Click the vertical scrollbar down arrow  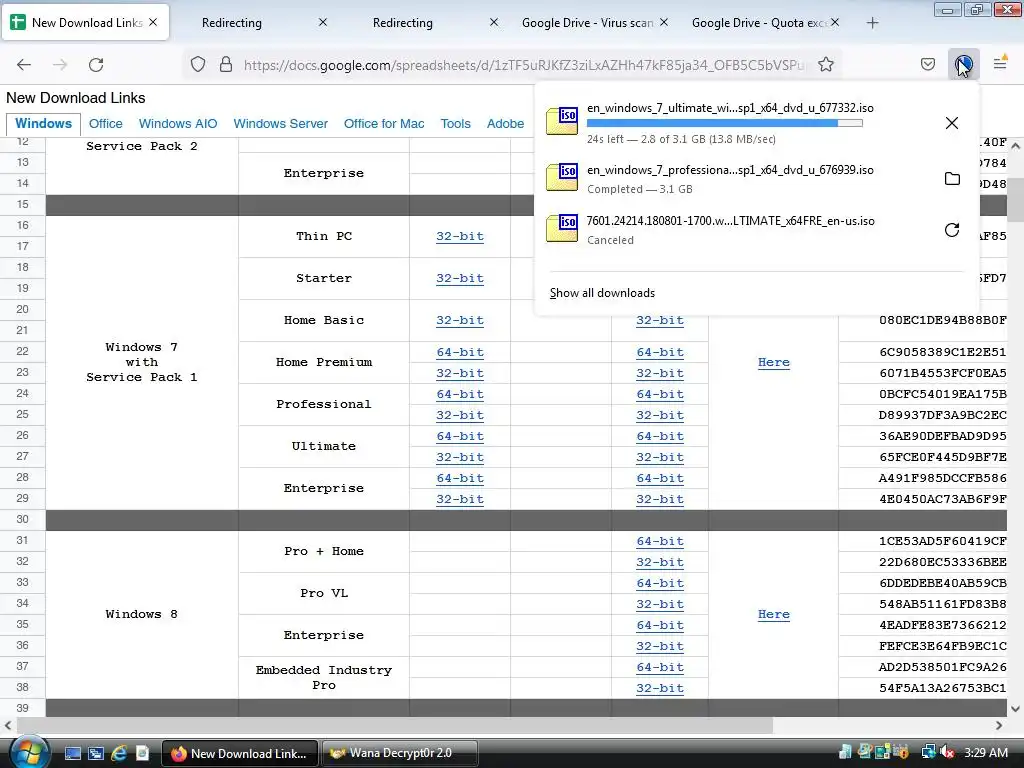point(1015,709)
